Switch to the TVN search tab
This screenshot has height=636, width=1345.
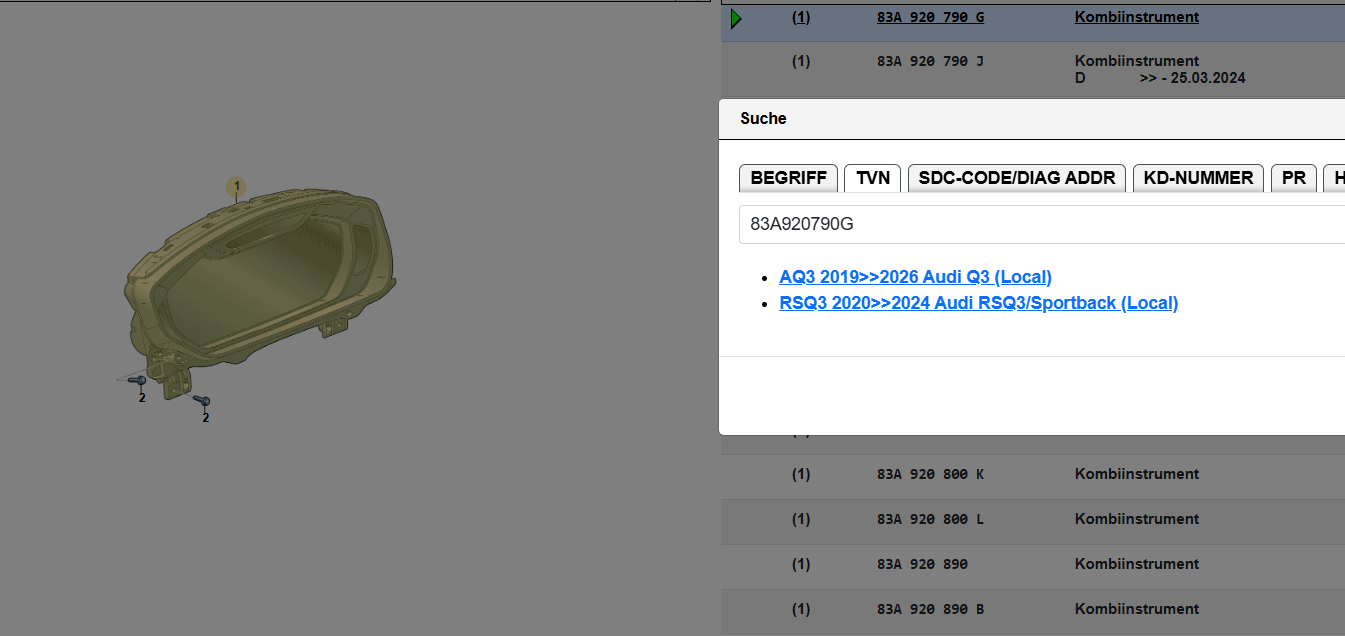[x=873, y=178]
